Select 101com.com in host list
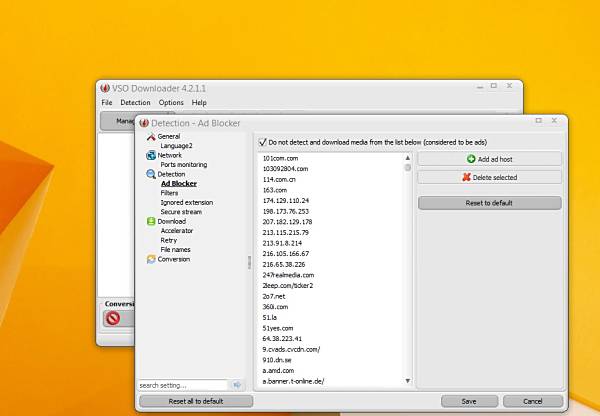This screenshot has height=416, width=600. click(280, 158)
